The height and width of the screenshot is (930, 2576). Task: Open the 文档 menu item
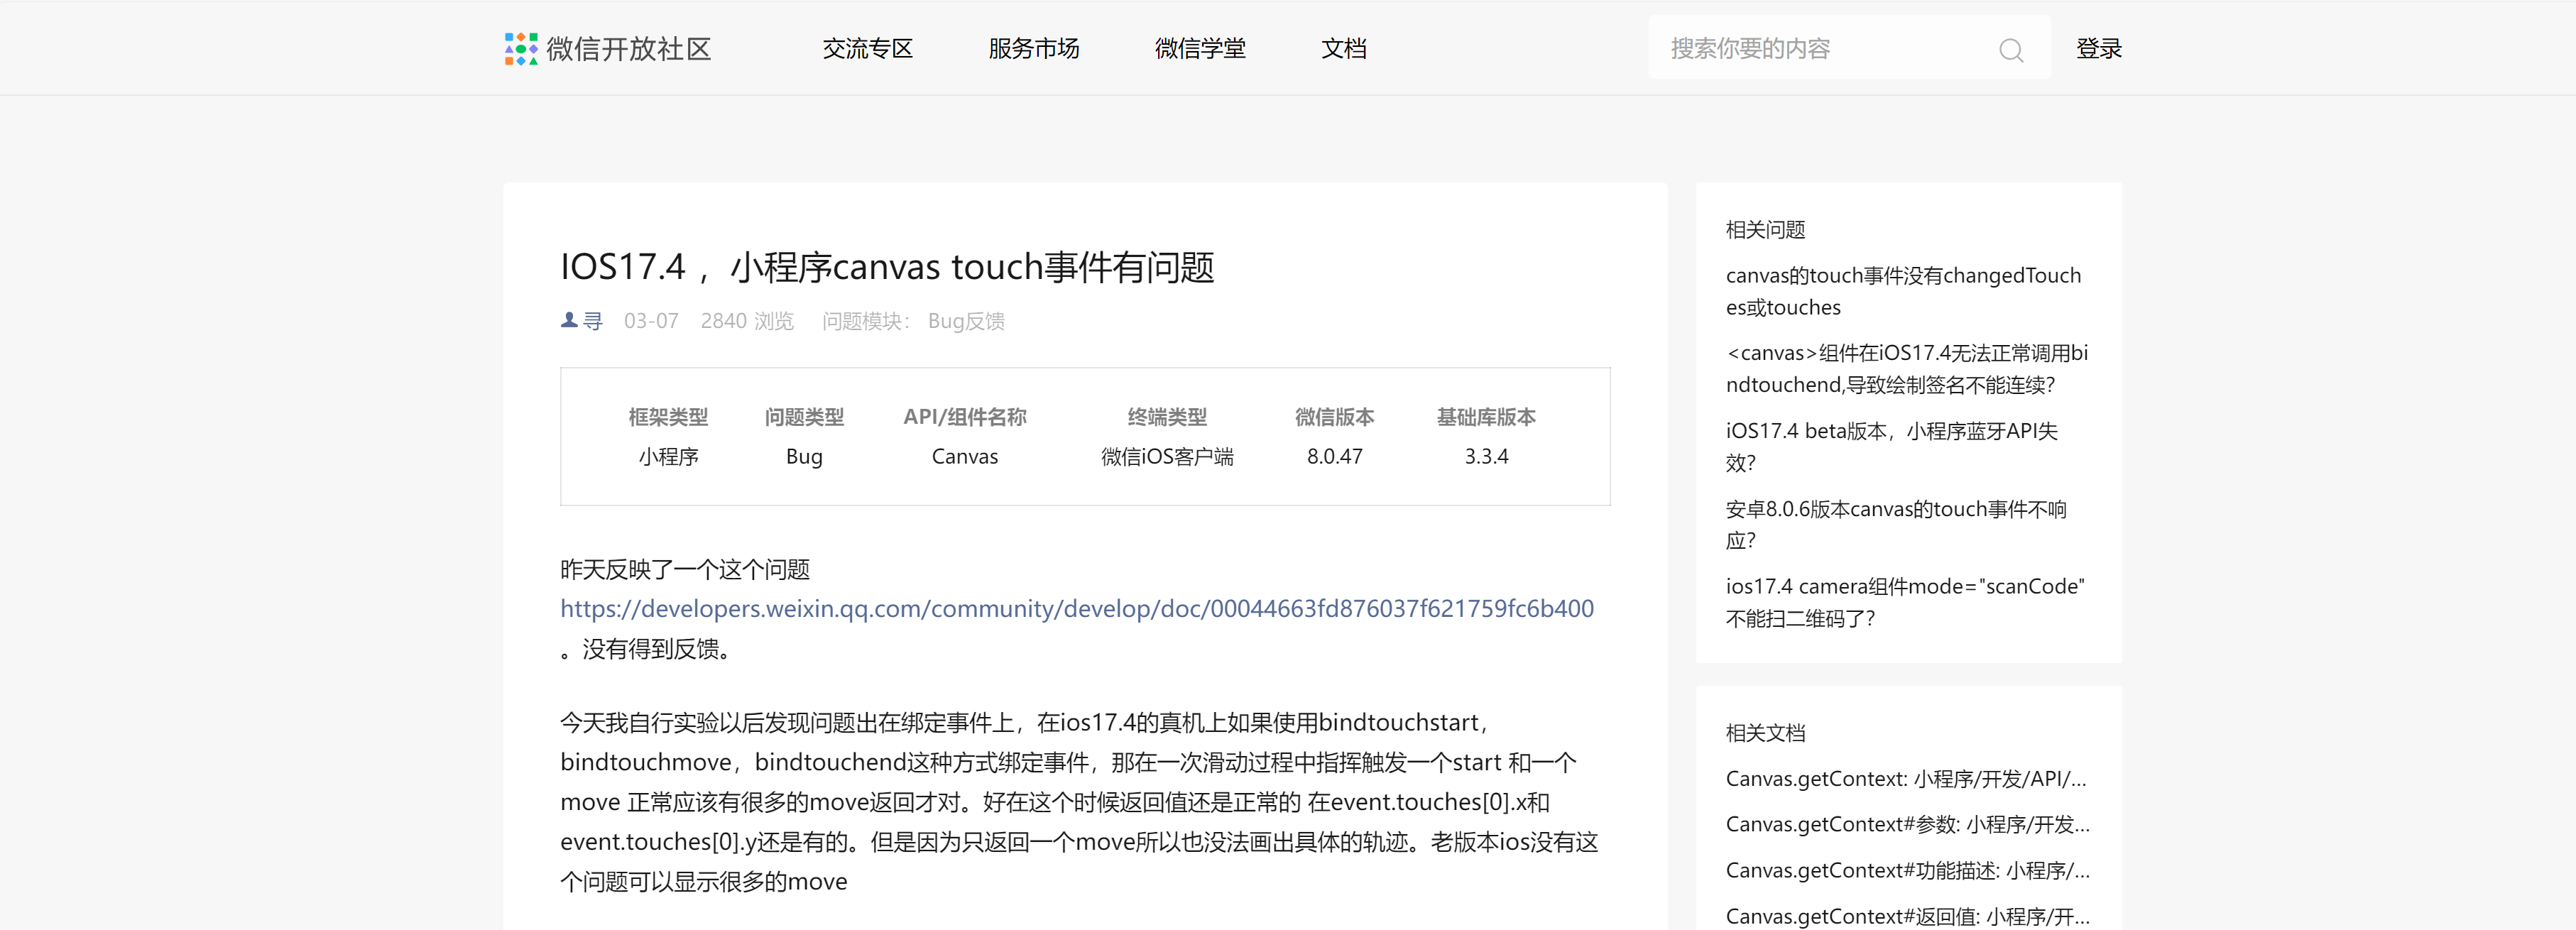click(x=1343, y=49)
